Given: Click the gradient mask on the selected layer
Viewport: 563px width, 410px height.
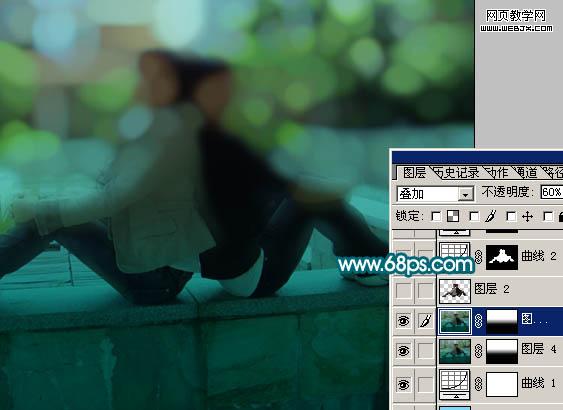Looking at the screenshot, I should 502,322.
